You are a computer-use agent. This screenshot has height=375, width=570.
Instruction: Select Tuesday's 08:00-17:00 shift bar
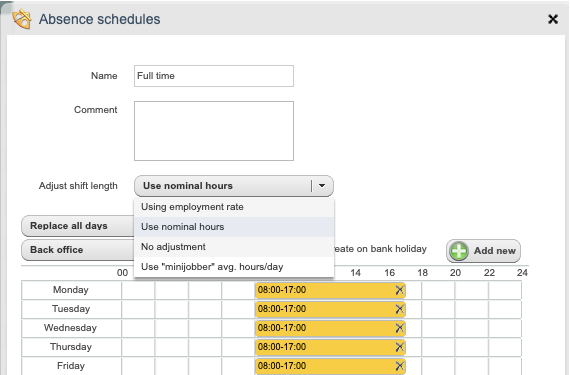(x=330, y=309)
